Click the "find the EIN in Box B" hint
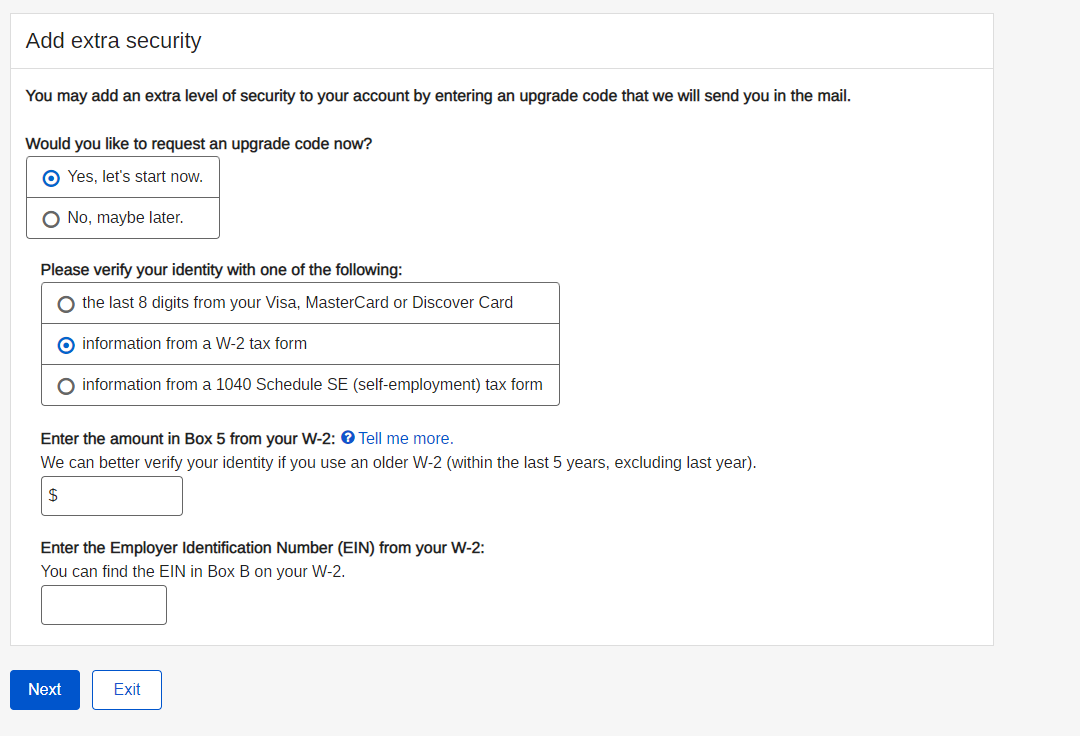 pos(193,572)
